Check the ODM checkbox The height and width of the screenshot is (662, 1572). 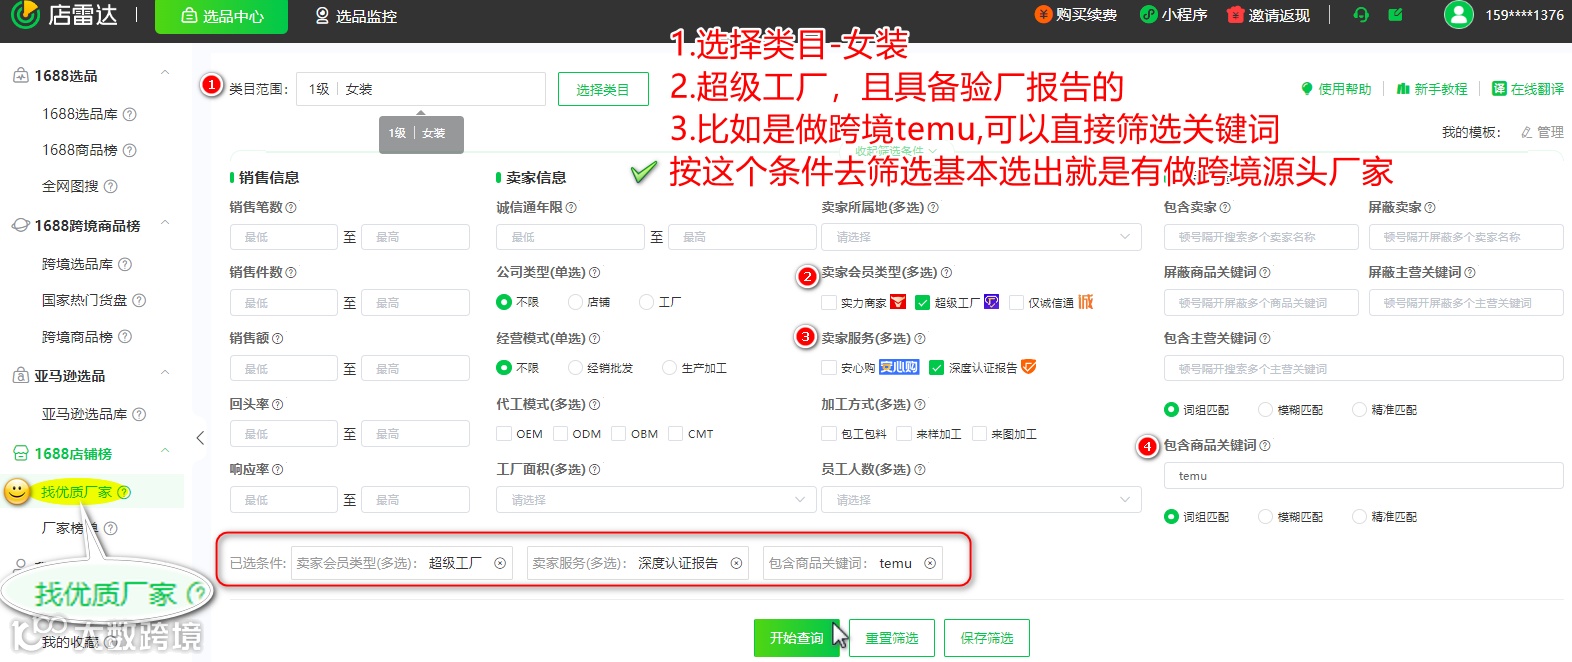[x=561, y=433]
